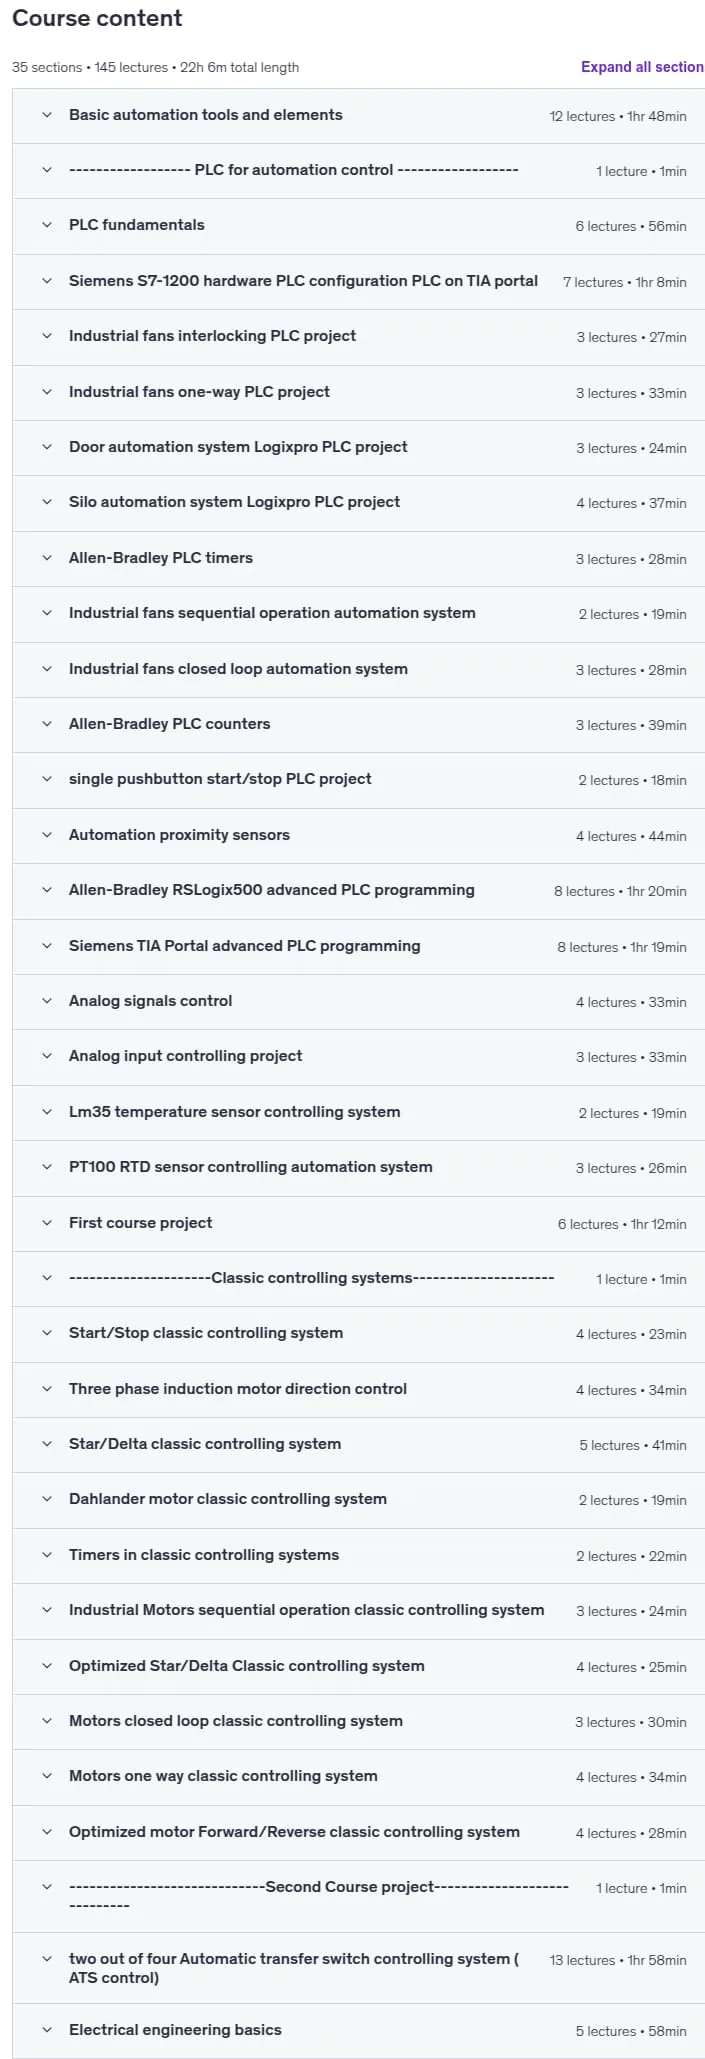Click chevron icon beside Analog signals control
This screenshot has height=2059, width=705.
coord(47,1001)
